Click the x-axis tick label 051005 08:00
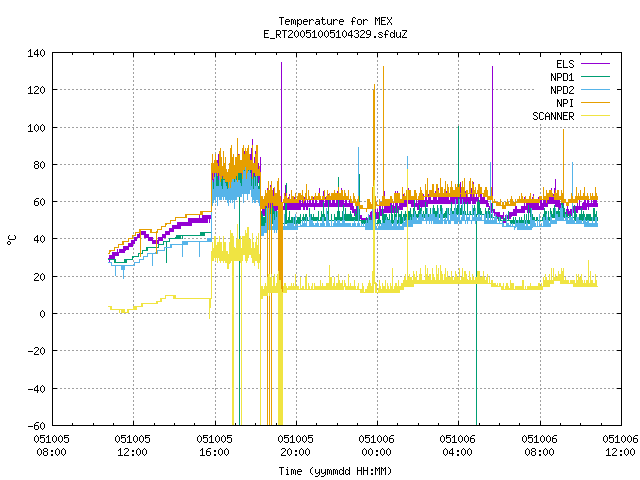640x480 pixels. coord(51,445)
